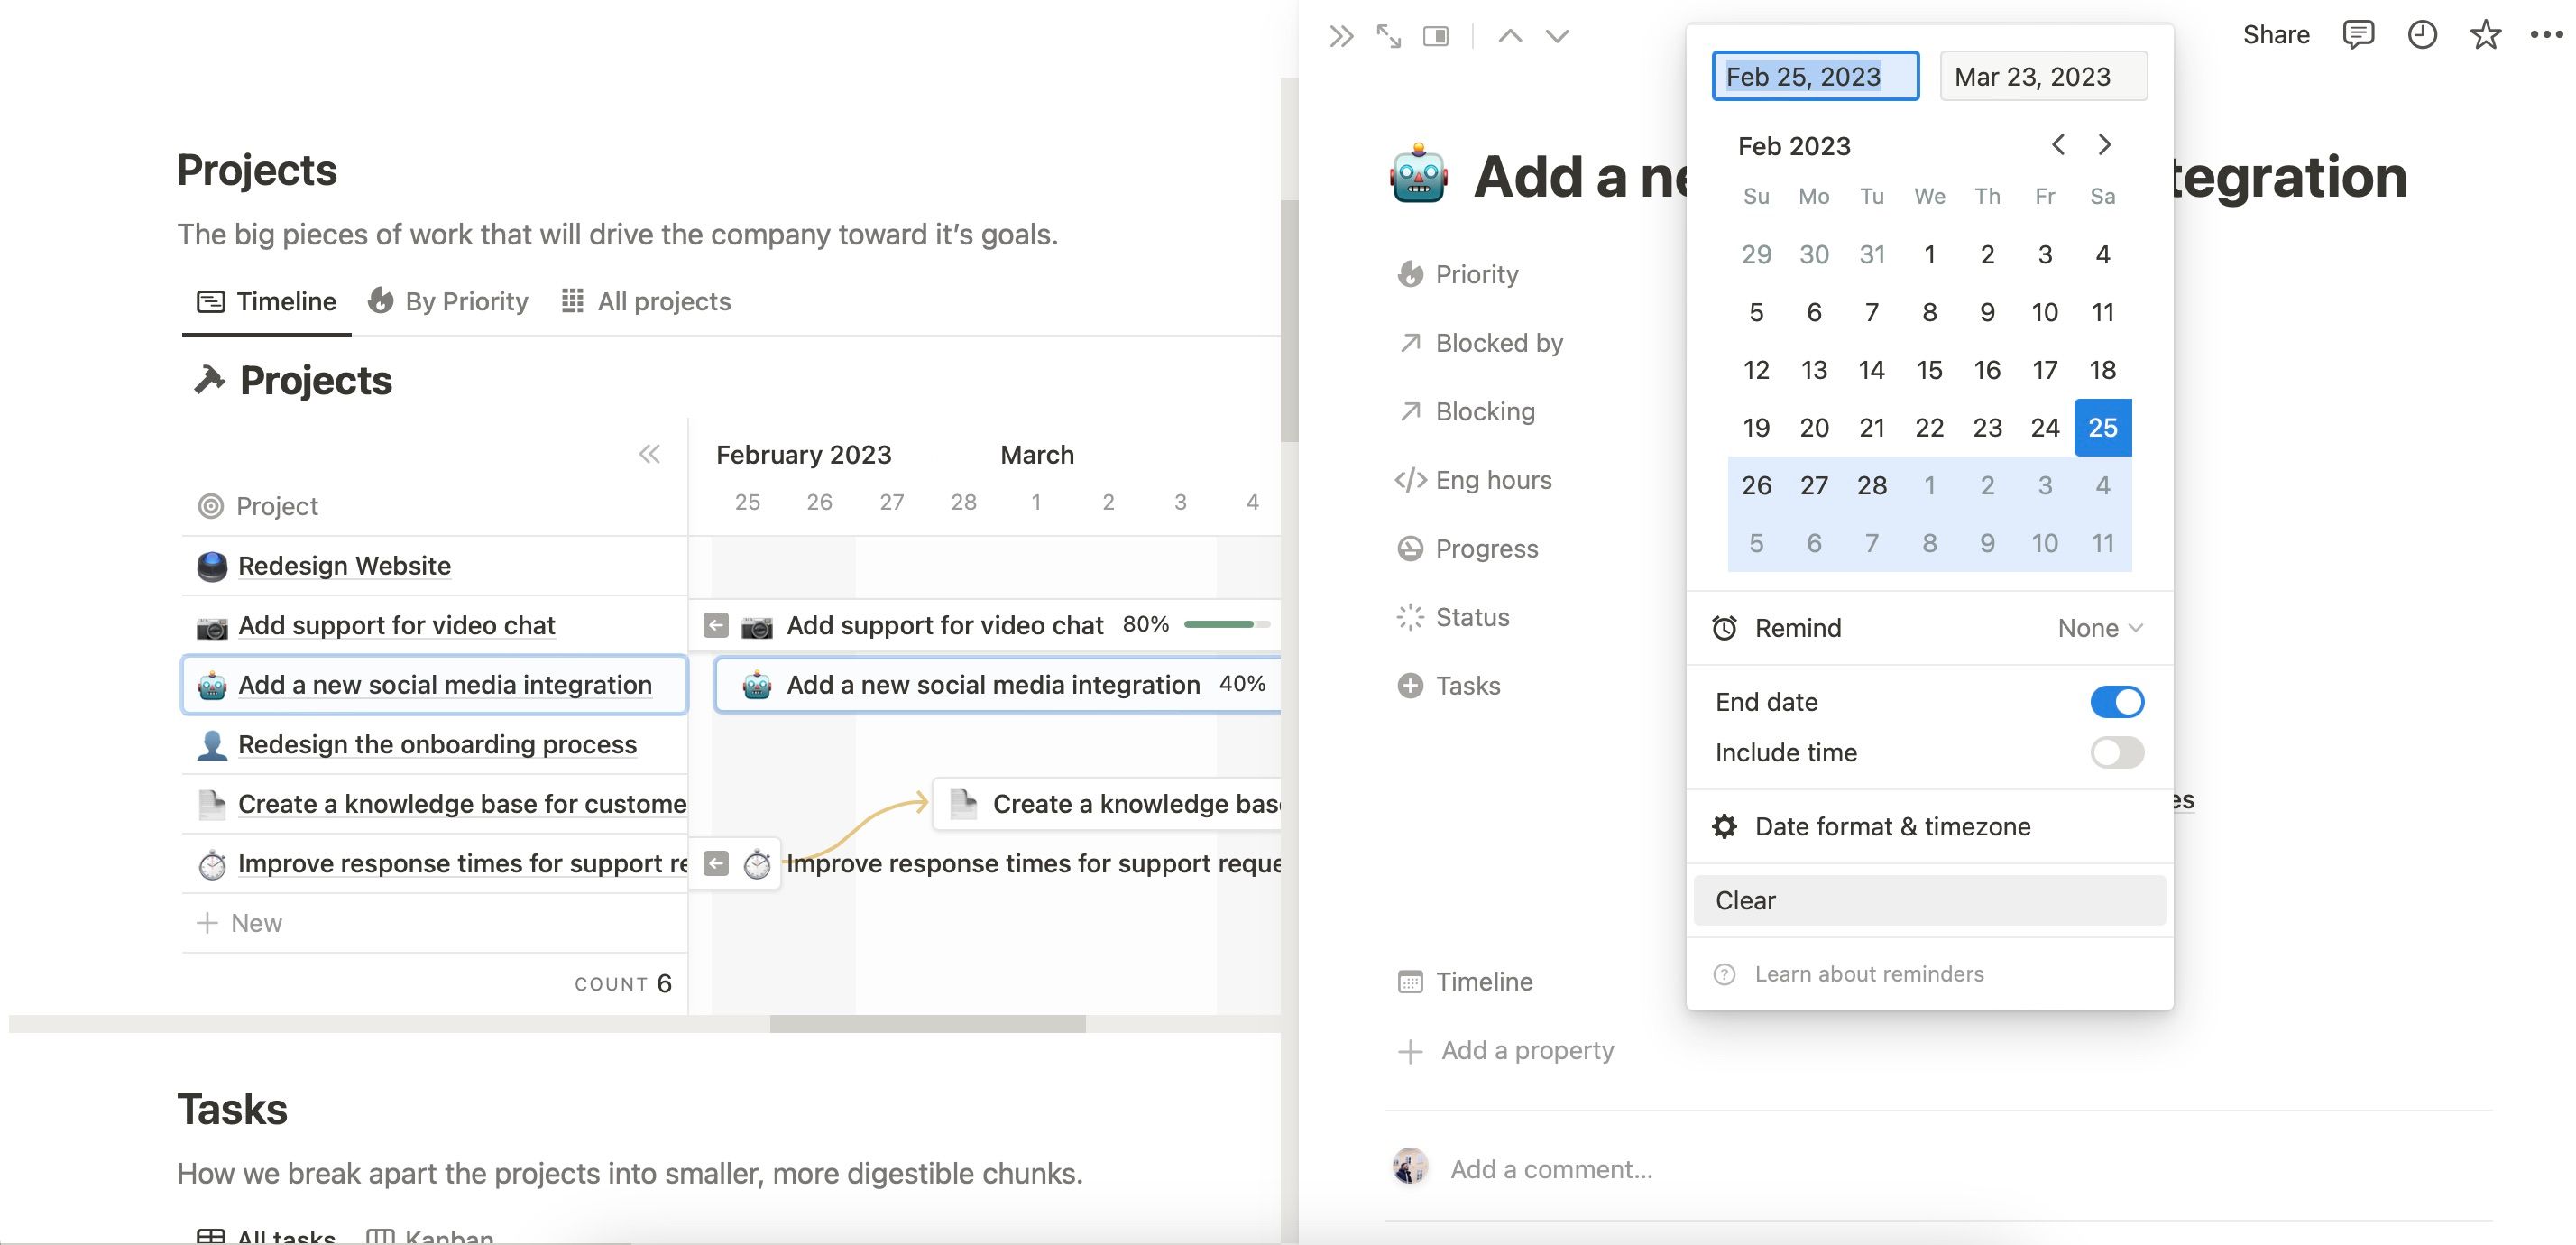The height and width of the screenshot is (1245, 2576).
Task: Enable the Include time toggle
Action: [x=2116, y=752]
